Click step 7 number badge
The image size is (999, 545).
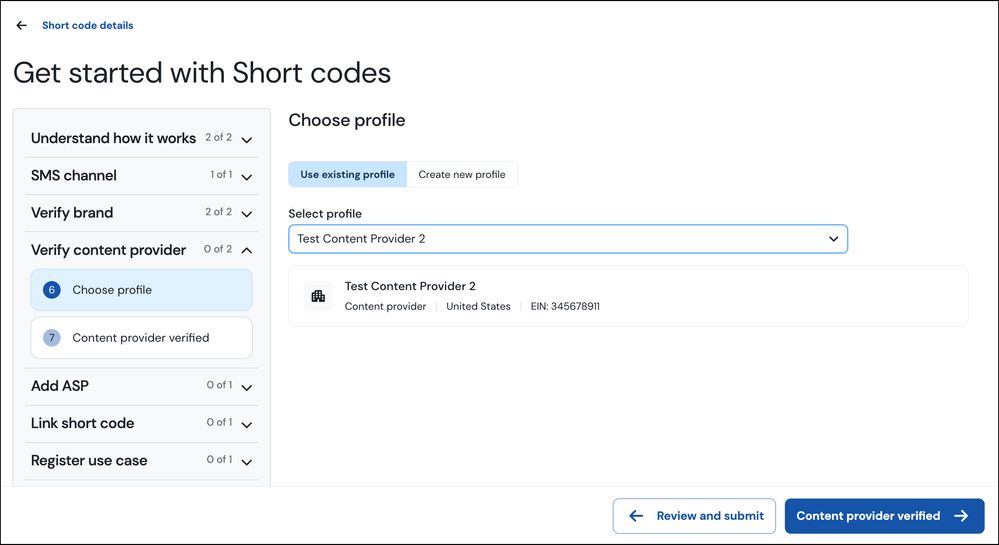click(x=52, y=338)
